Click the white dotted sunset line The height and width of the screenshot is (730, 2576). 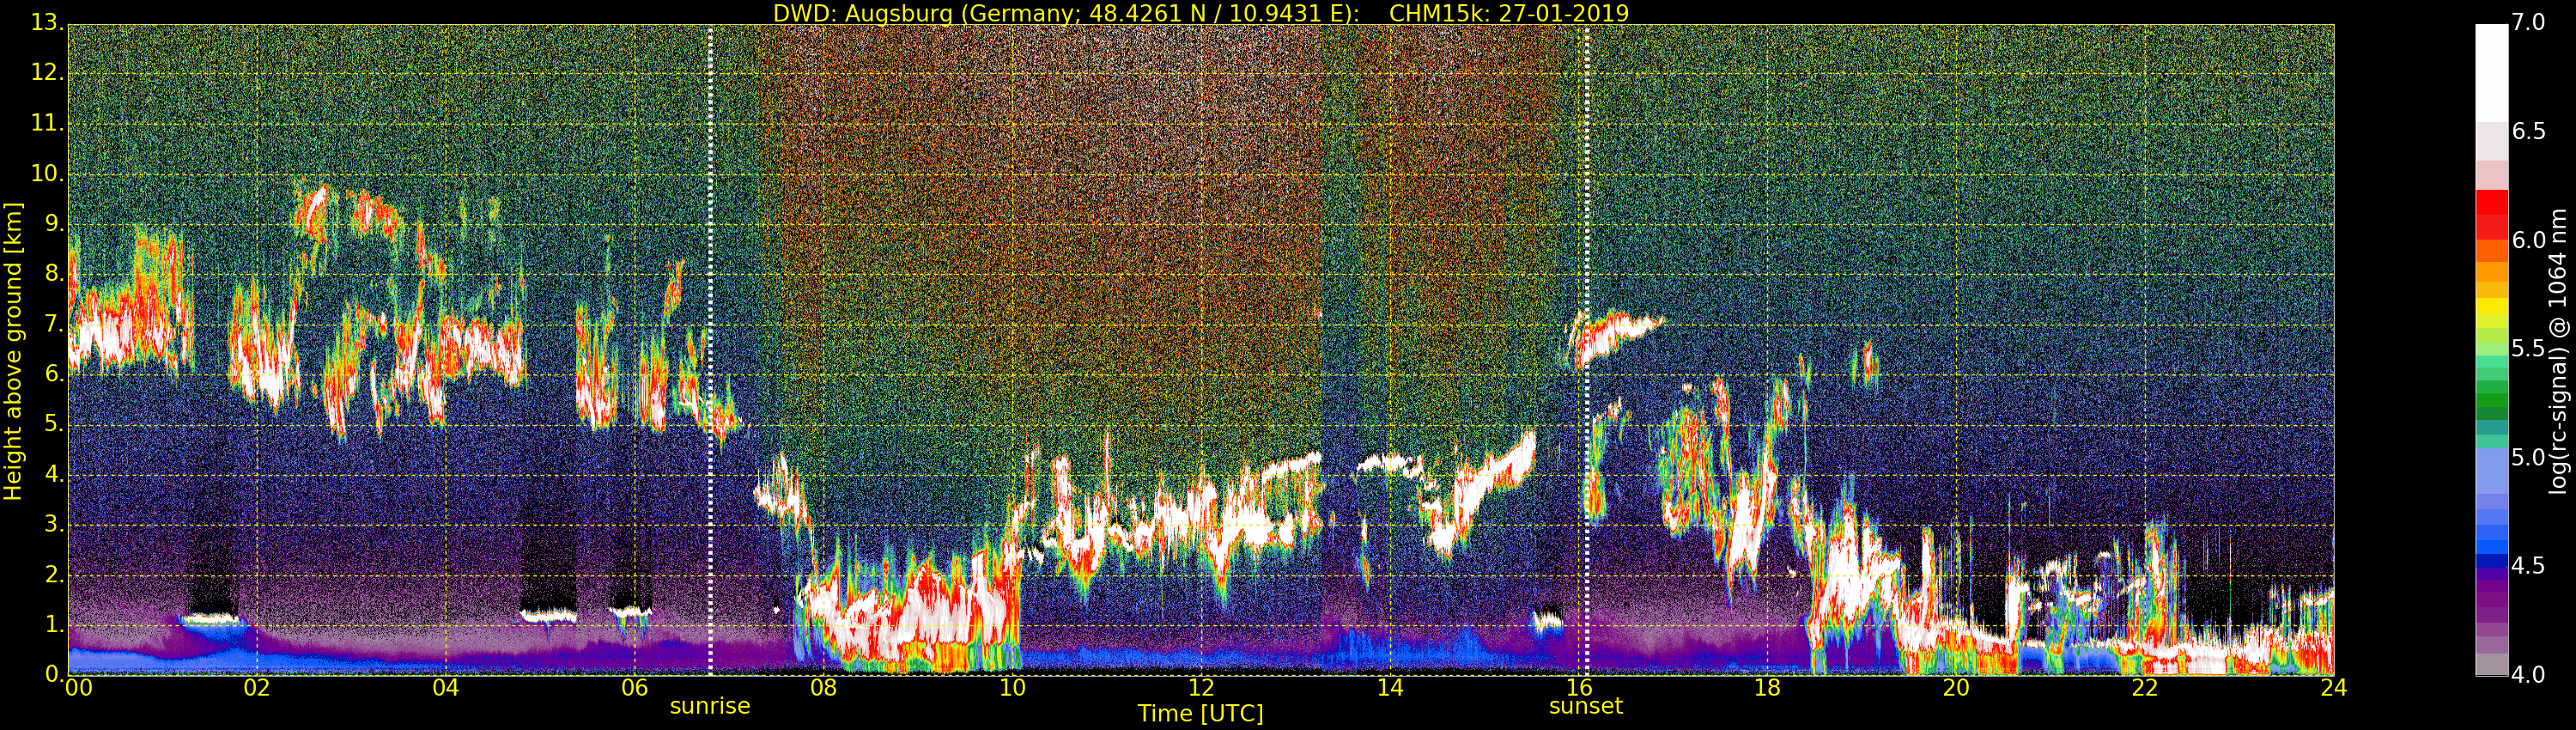[1587, 350]
